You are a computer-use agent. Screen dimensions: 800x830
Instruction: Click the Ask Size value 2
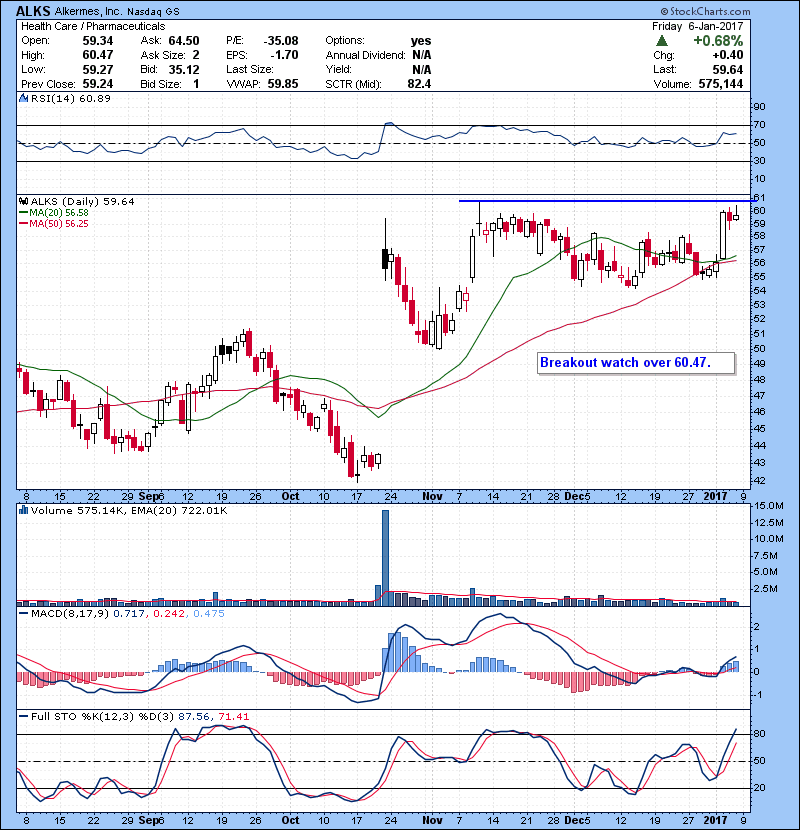(x=196, y=55)
